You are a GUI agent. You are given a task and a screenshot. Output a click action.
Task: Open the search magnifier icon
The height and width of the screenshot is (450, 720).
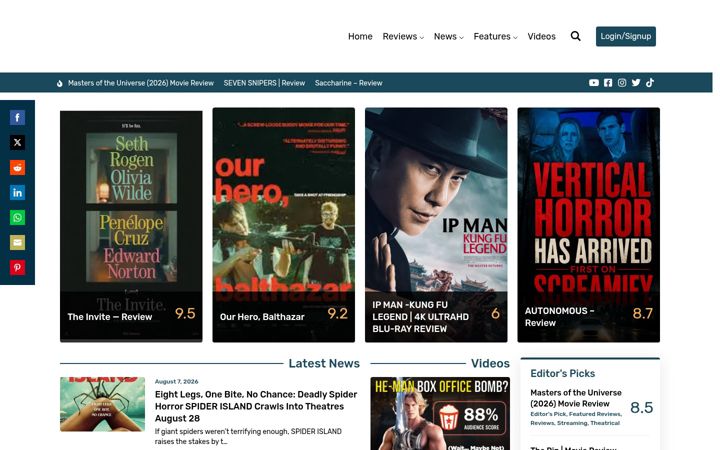pyautogui.click(x=575, y=36)
